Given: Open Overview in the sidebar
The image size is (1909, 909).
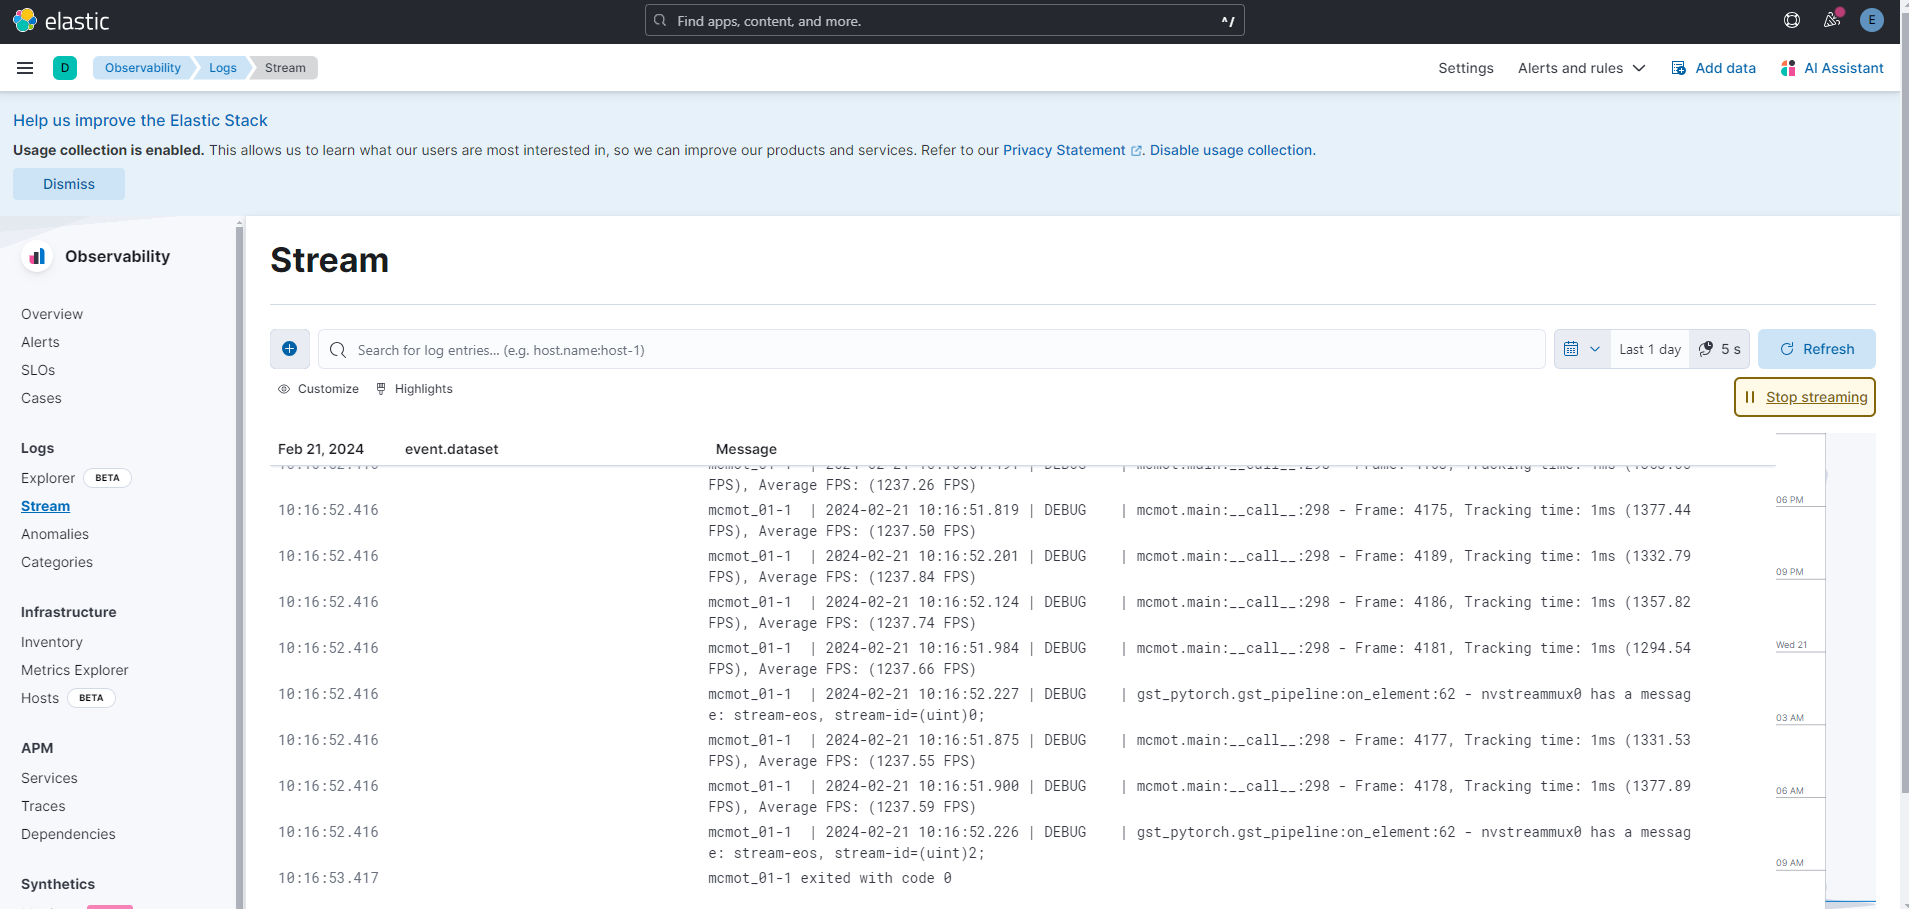Looking at the screenshot, I should [52, 314].
